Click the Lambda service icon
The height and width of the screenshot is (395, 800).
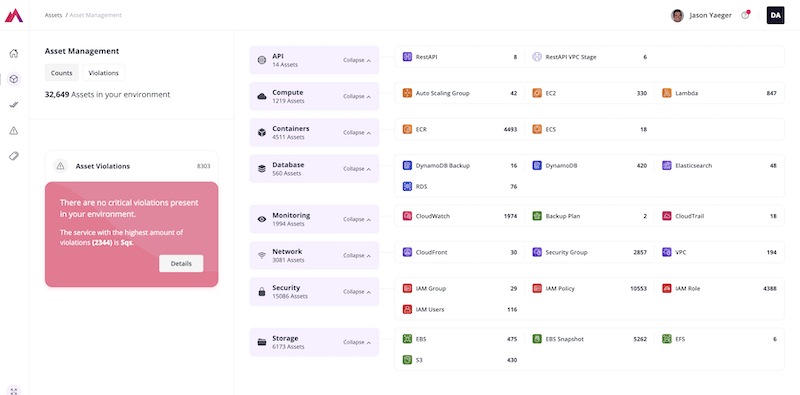(x=667, y=93)
